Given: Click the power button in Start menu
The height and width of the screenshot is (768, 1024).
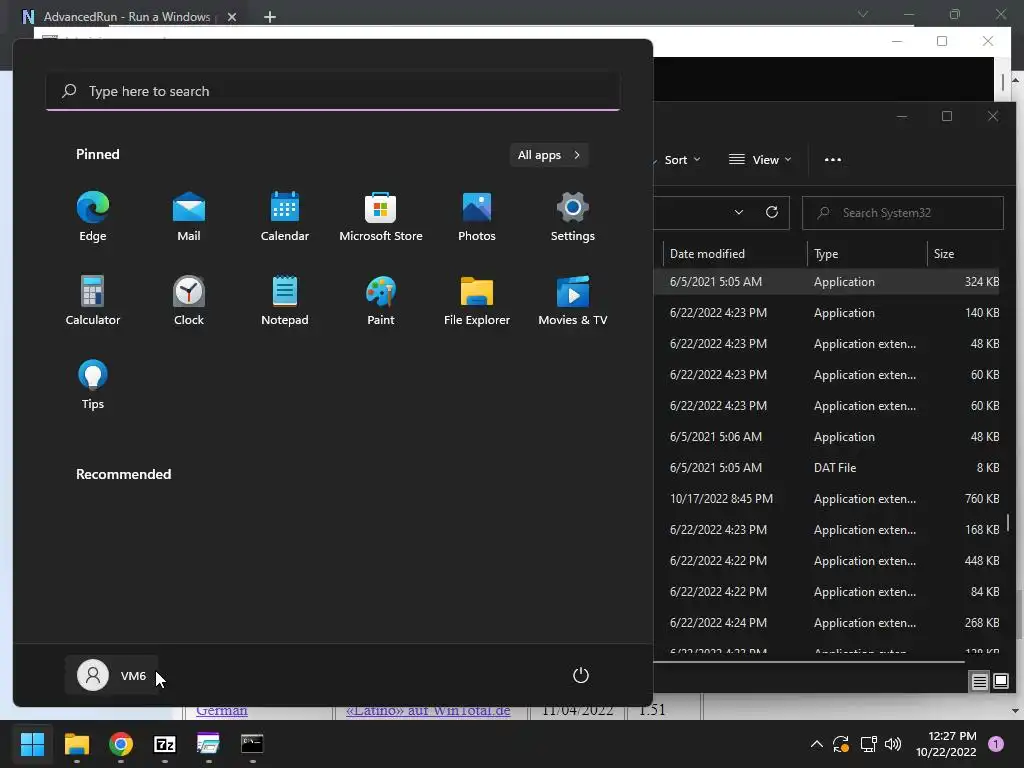Looking at the screenshot, I should (581, 675).
